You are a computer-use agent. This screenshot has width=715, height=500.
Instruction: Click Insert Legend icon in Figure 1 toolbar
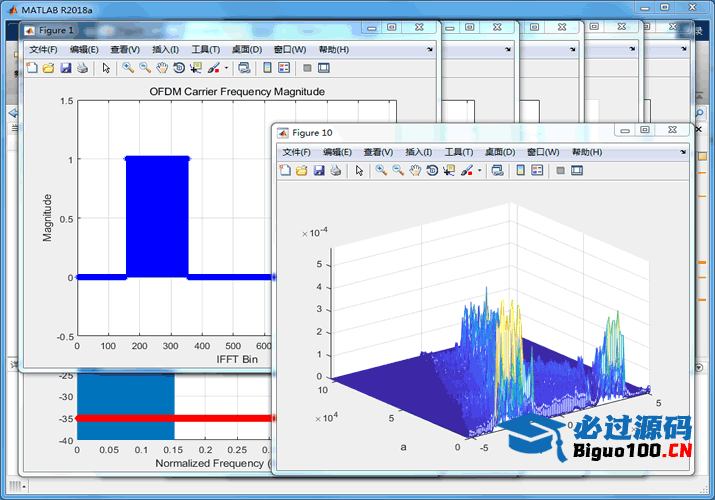284,68
